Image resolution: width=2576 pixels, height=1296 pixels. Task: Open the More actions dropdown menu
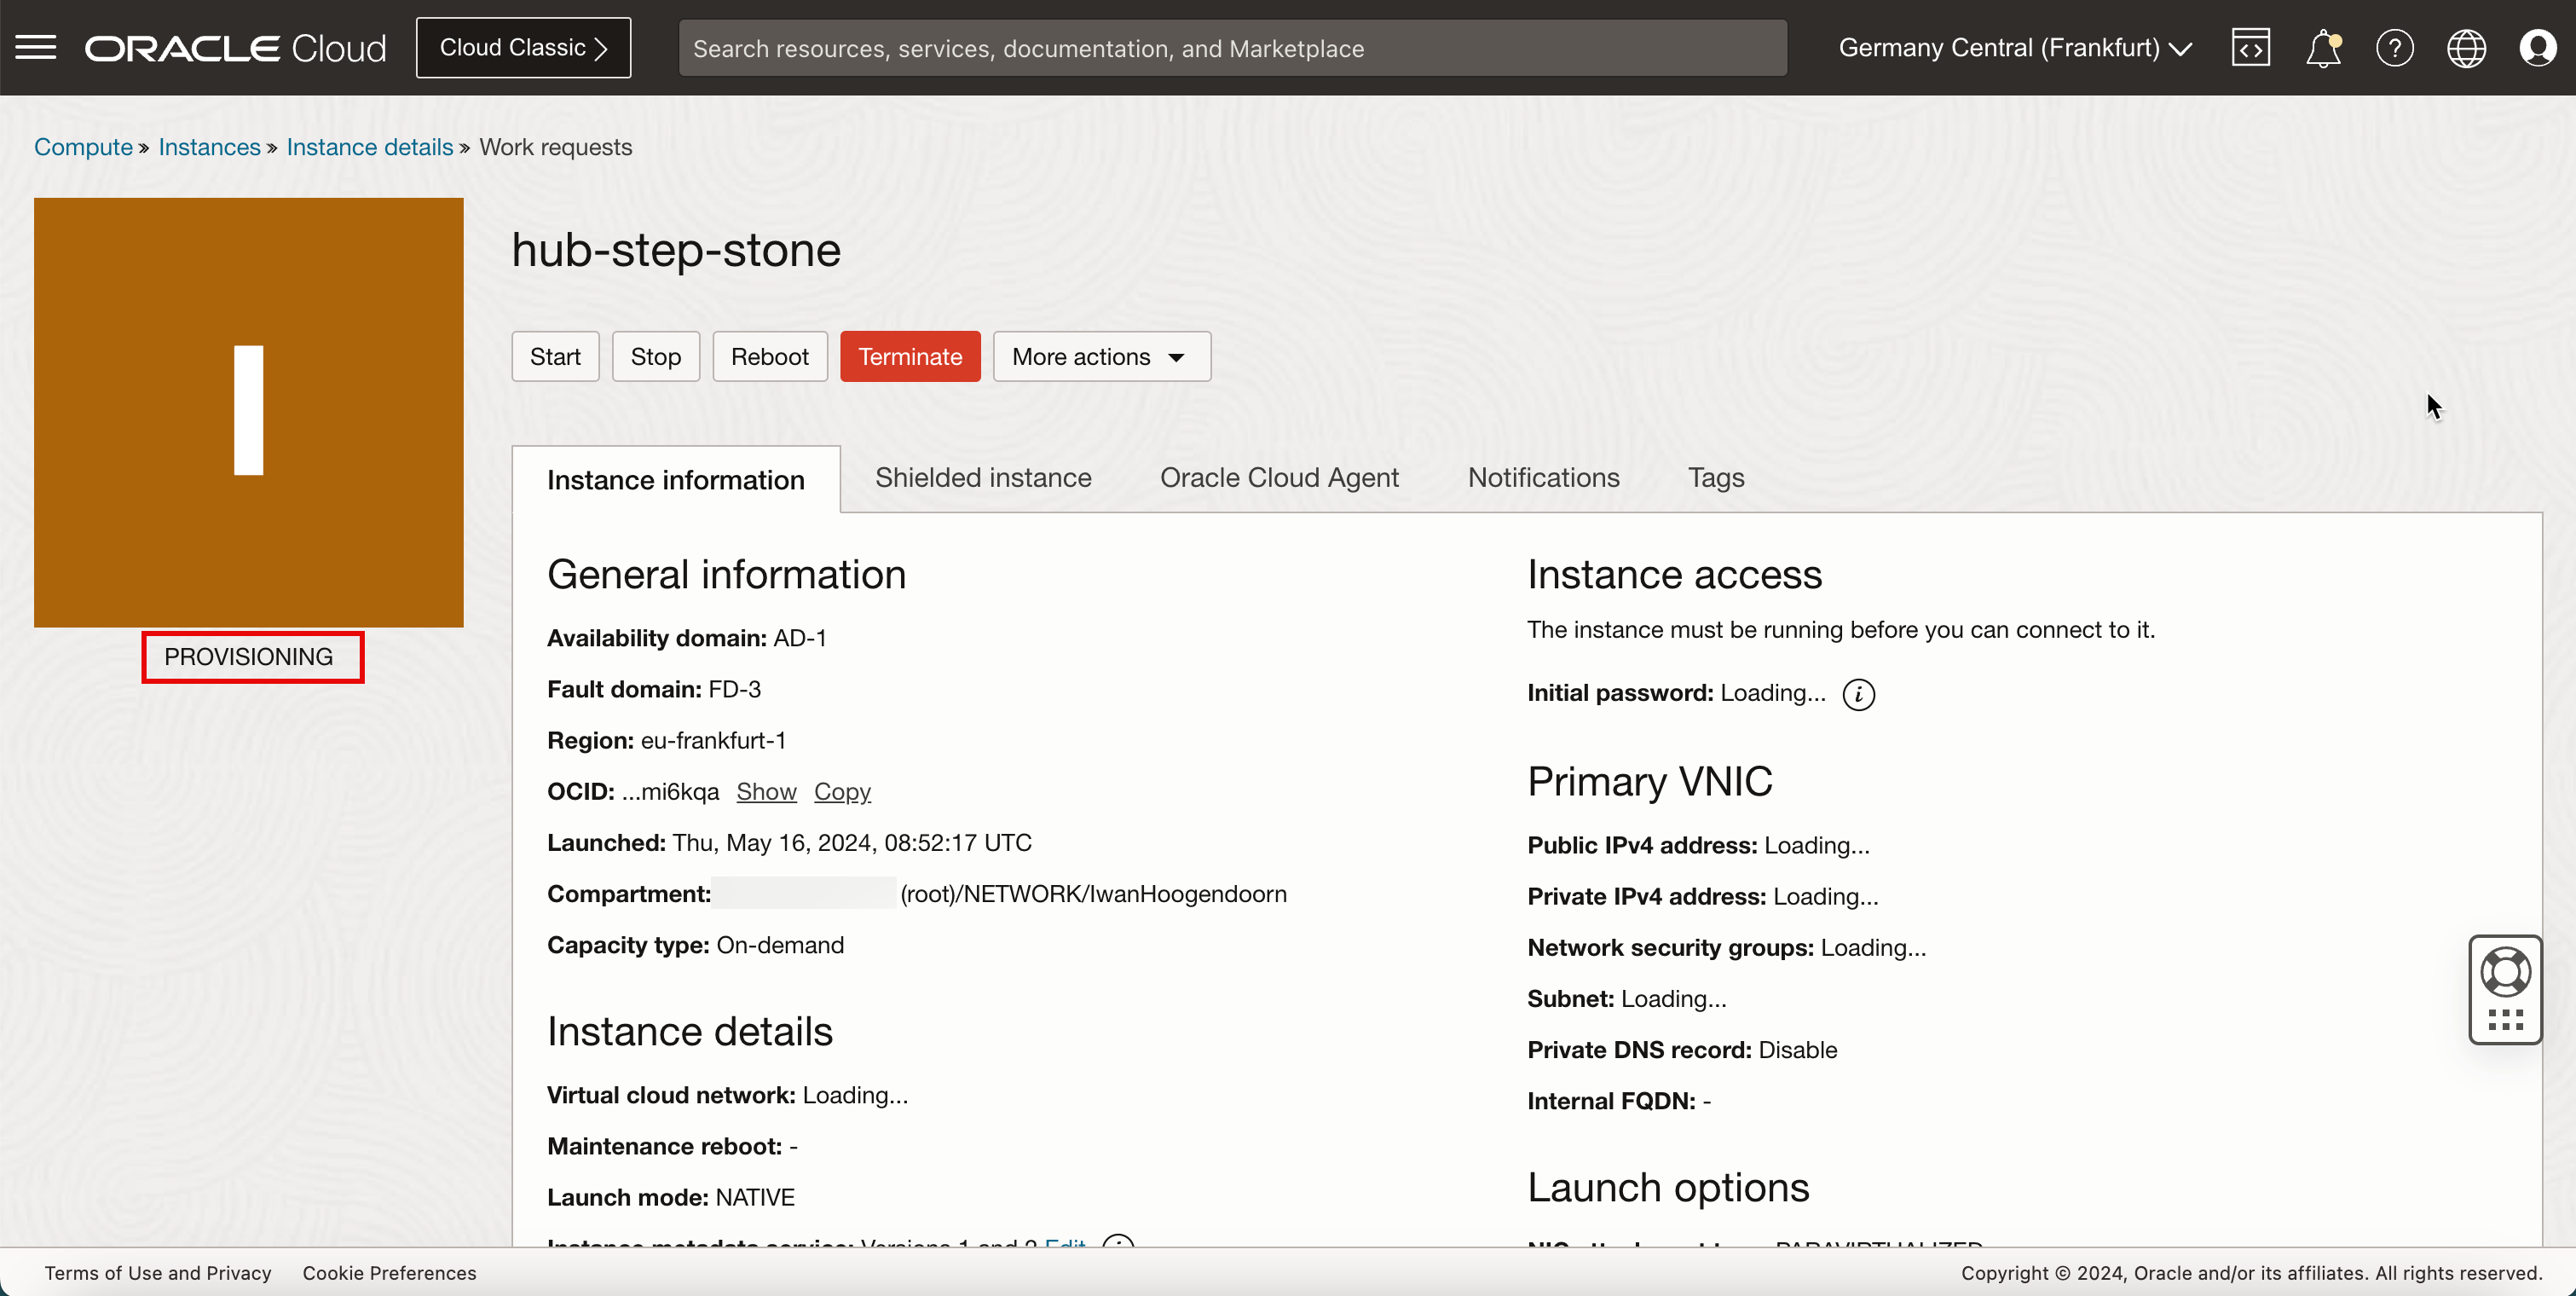(1099, 356)
